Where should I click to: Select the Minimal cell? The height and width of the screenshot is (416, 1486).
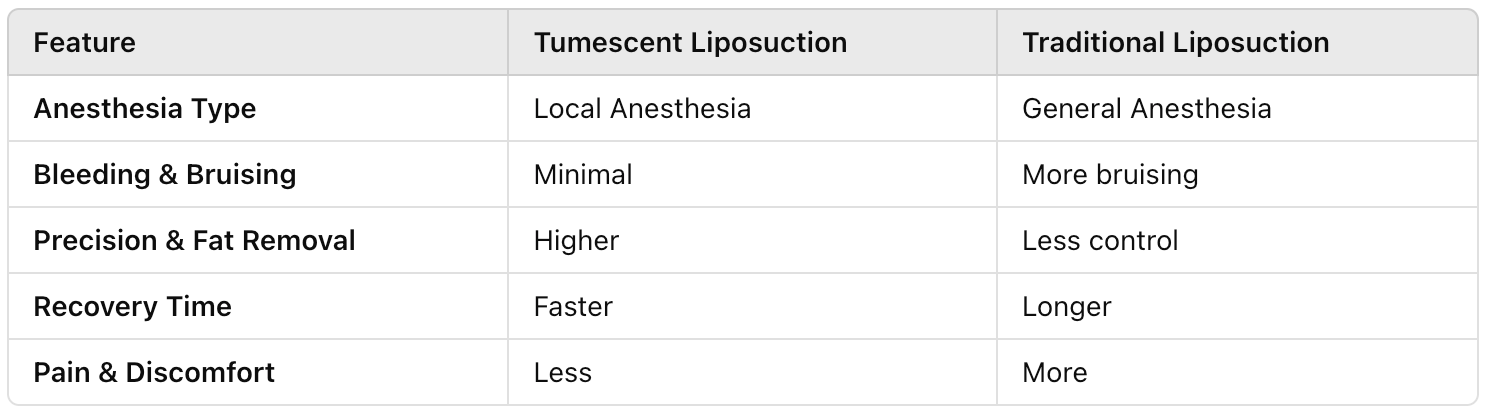(583, 174)
